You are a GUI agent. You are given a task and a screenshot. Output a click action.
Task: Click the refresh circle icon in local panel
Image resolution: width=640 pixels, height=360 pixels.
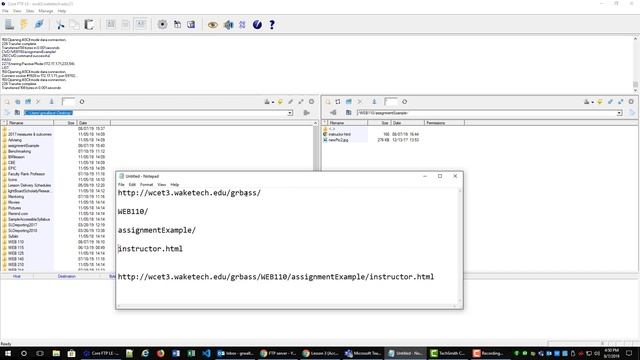point(82,102)
